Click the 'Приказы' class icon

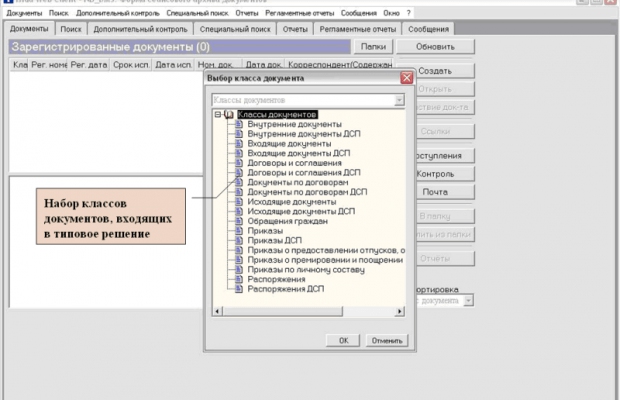click(240, 230)
